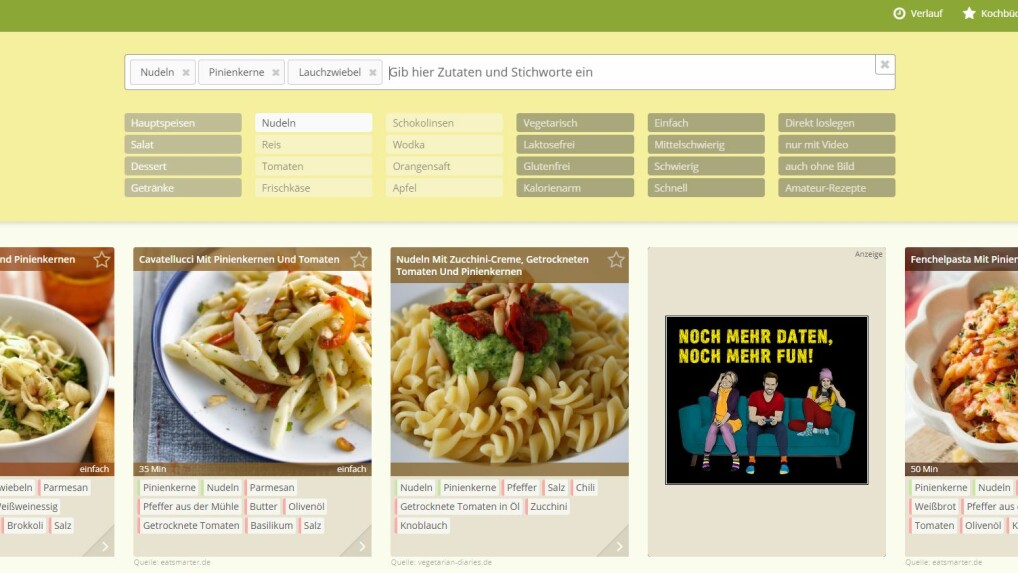The image size is (1018, 573).
Task: Toggle Glutenfrei filter
Action: (x=575, y=166)
